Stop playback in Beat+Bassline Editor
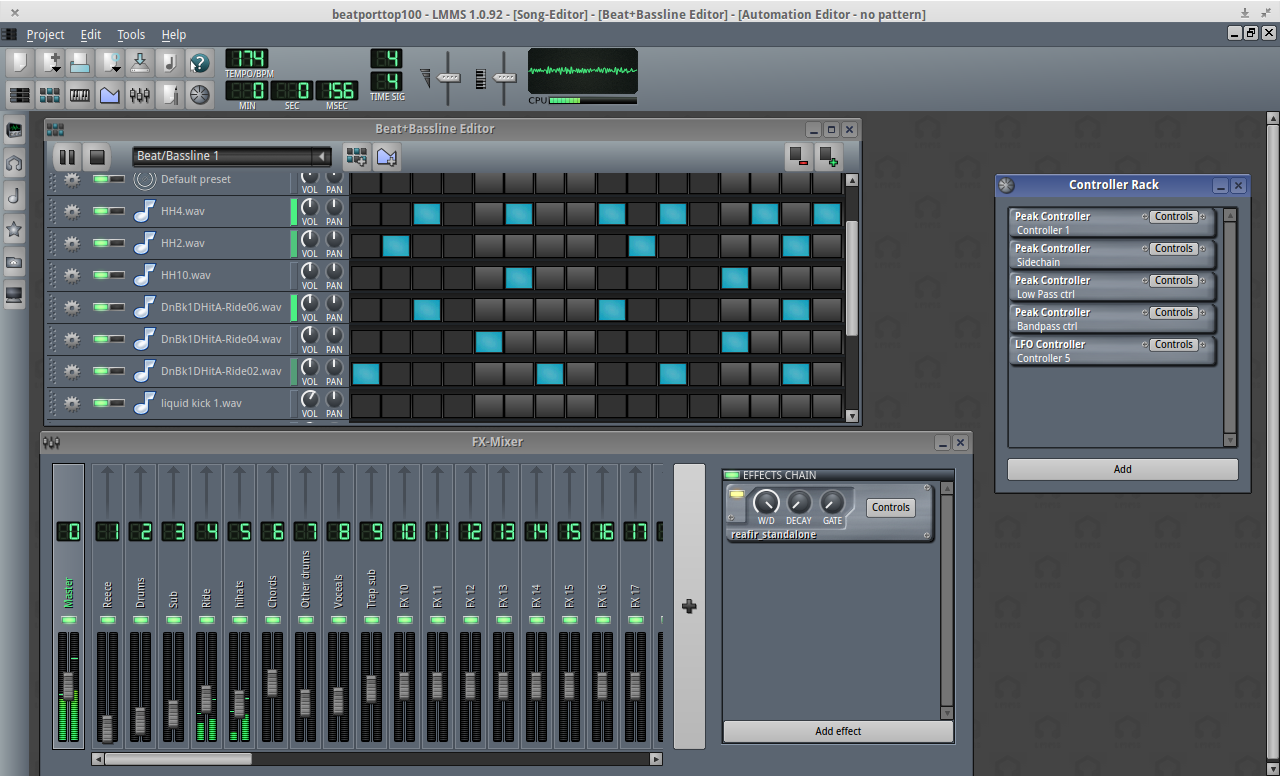 [x=96, y=156]
